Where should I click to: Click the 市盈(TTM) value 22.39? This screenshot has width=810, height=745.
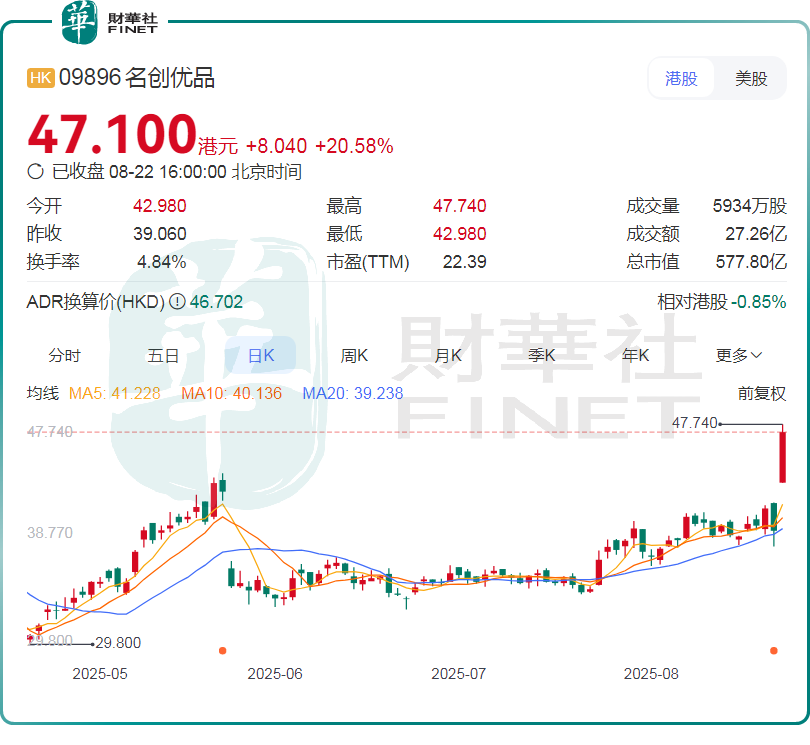(x=464, y=262)
